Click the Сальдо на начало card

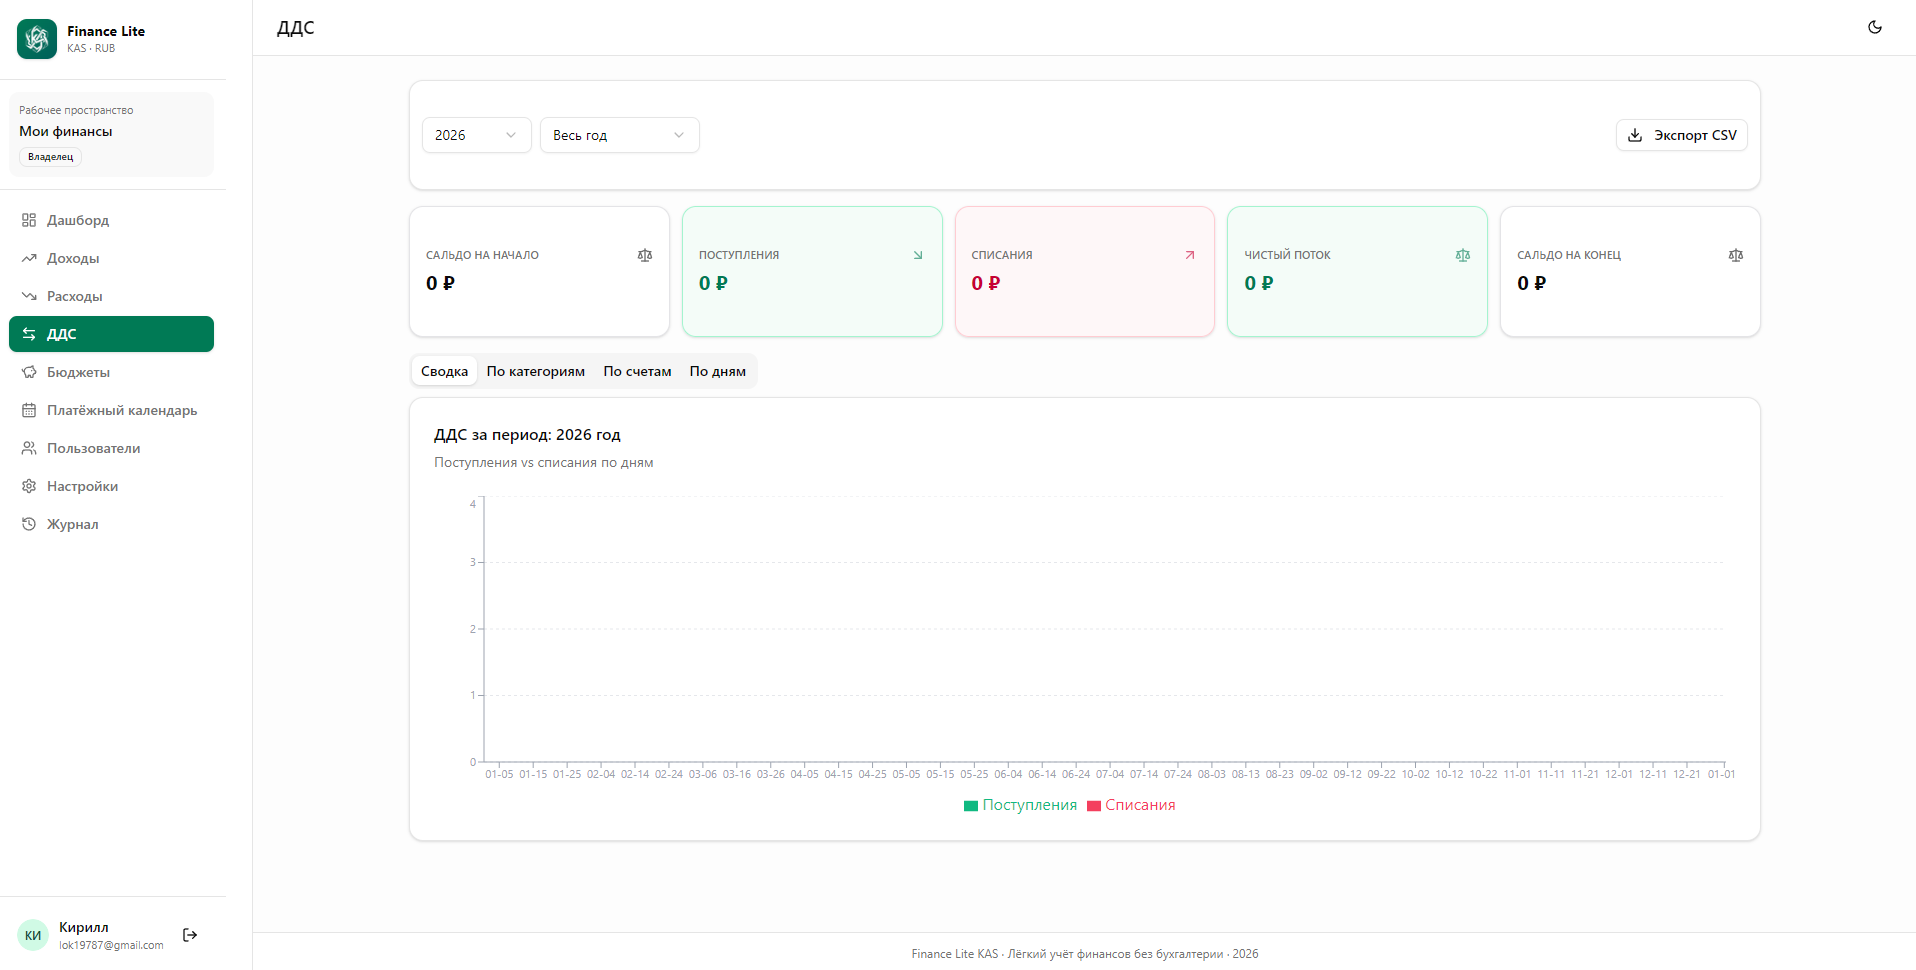click(539, 271)
